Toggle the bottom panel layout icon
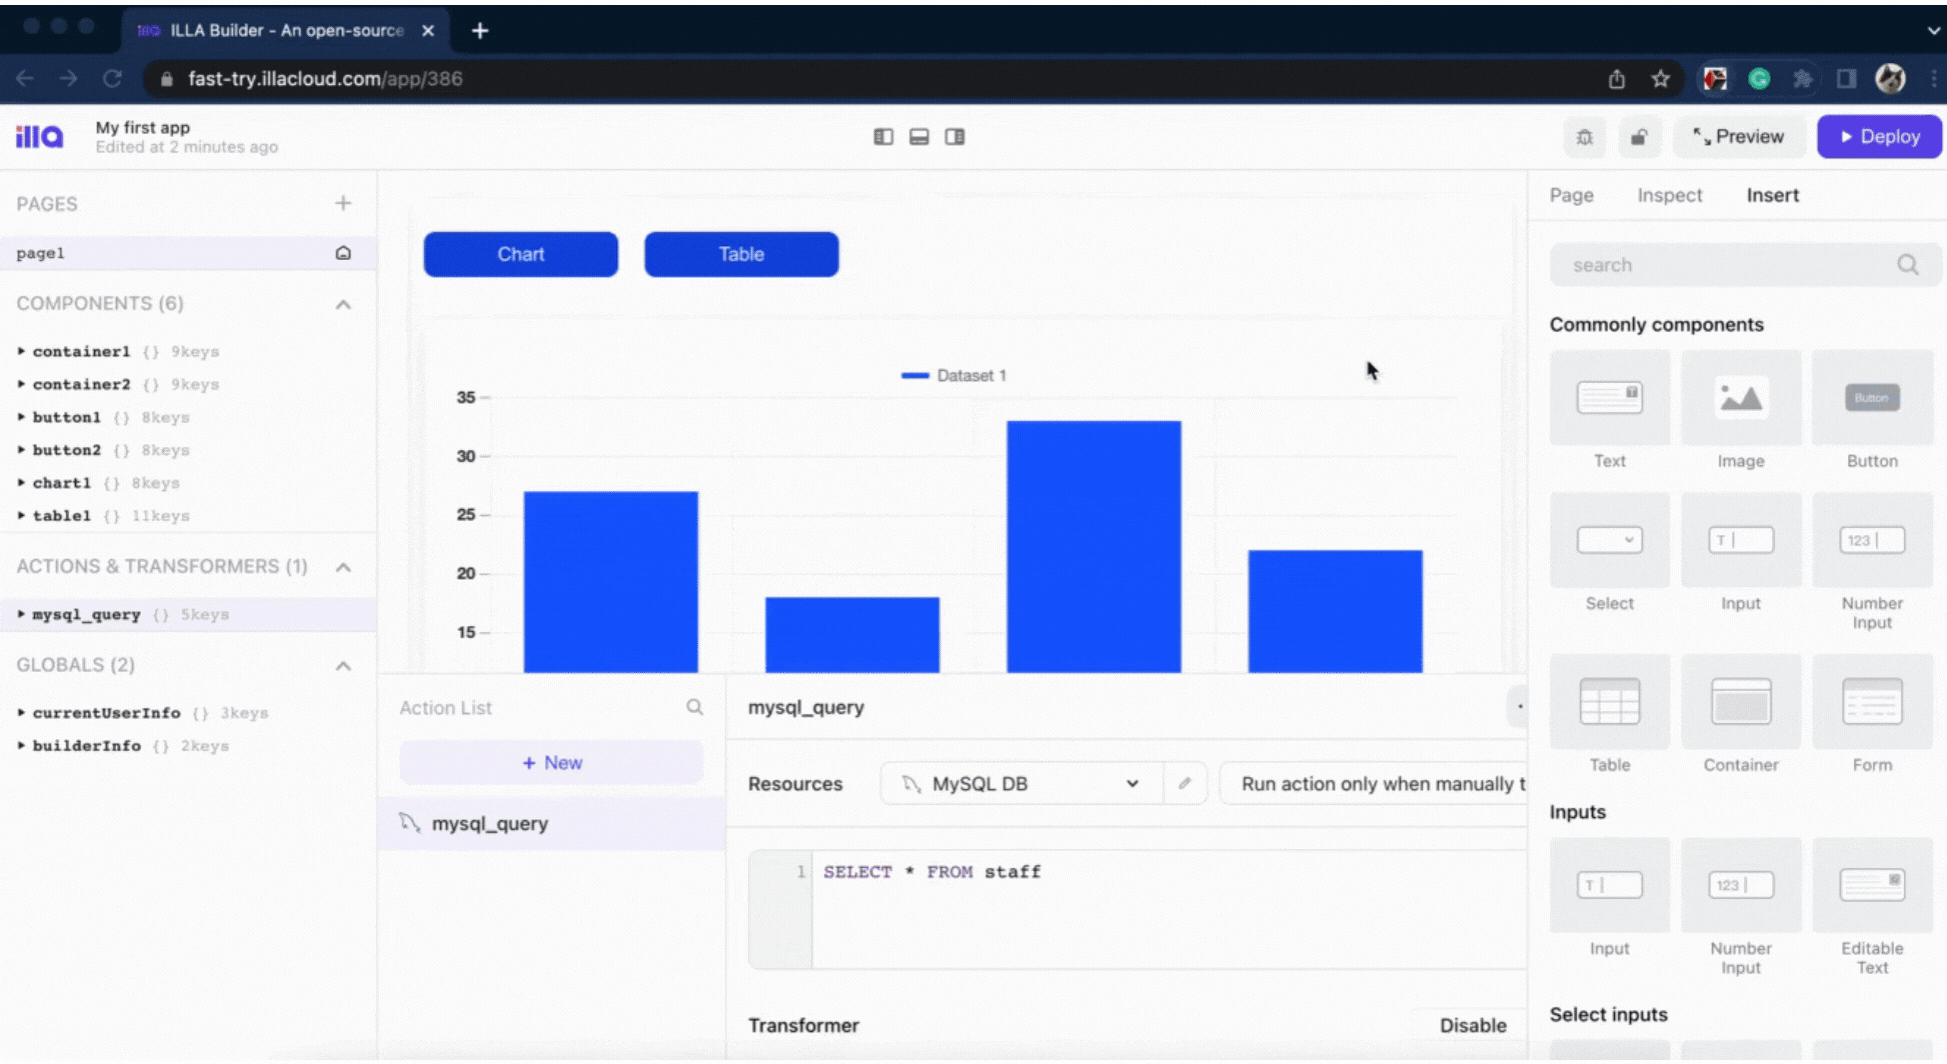This screenshot has height=1064, width=1947. pyautogui.click(x=919, y=137)
